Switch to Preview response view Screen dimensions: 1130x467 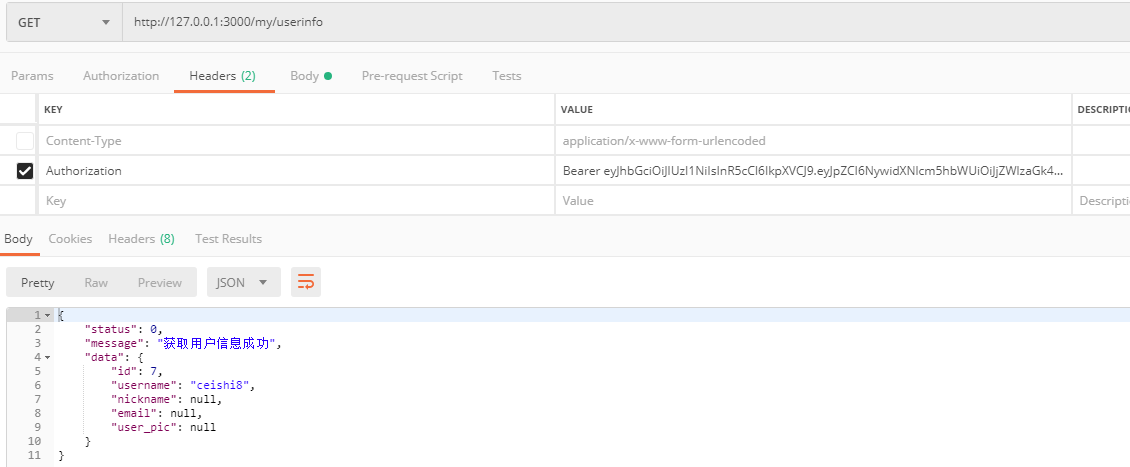pyautogui.click(x=160, y=282)
